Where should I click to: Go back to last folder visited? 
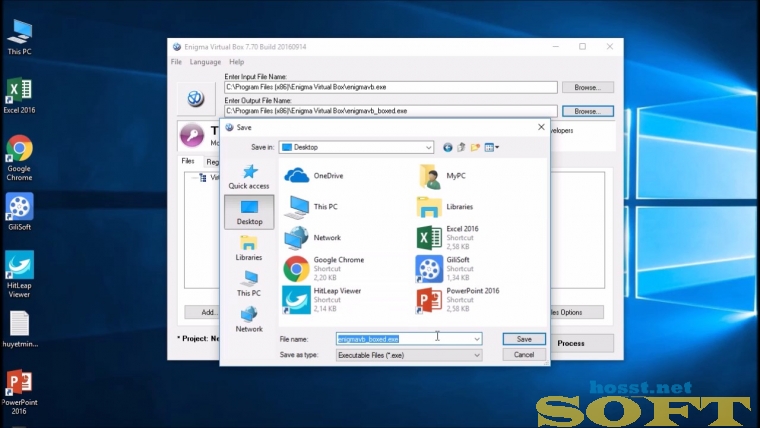tap(447, 147)
